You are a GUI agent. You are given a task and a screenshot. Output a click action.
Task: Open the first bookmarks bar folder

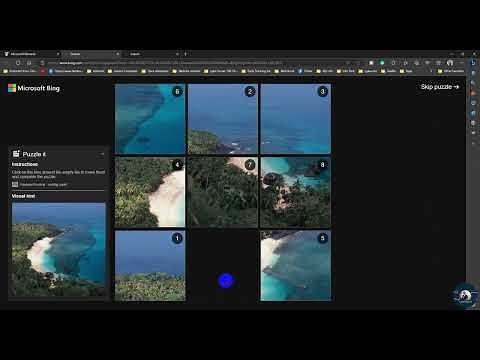[x=19, y=71]
